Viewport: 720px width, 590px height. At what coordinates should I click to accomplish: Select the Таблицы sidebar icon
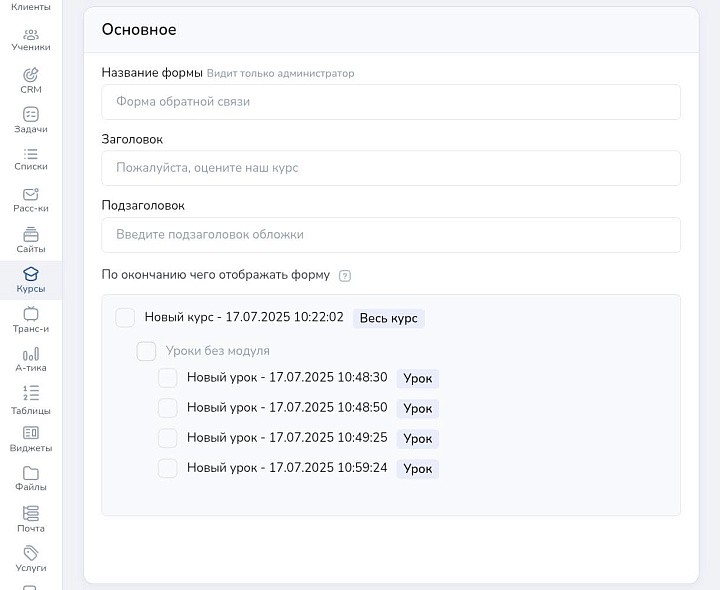pyautogui.click(x=30, y=394)
